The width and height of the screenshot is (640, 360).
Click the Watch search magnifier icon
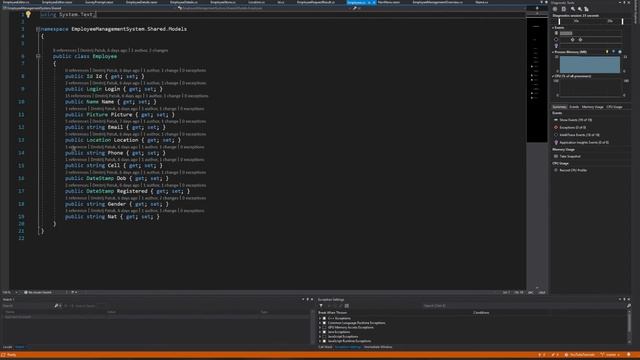(56, 306)
